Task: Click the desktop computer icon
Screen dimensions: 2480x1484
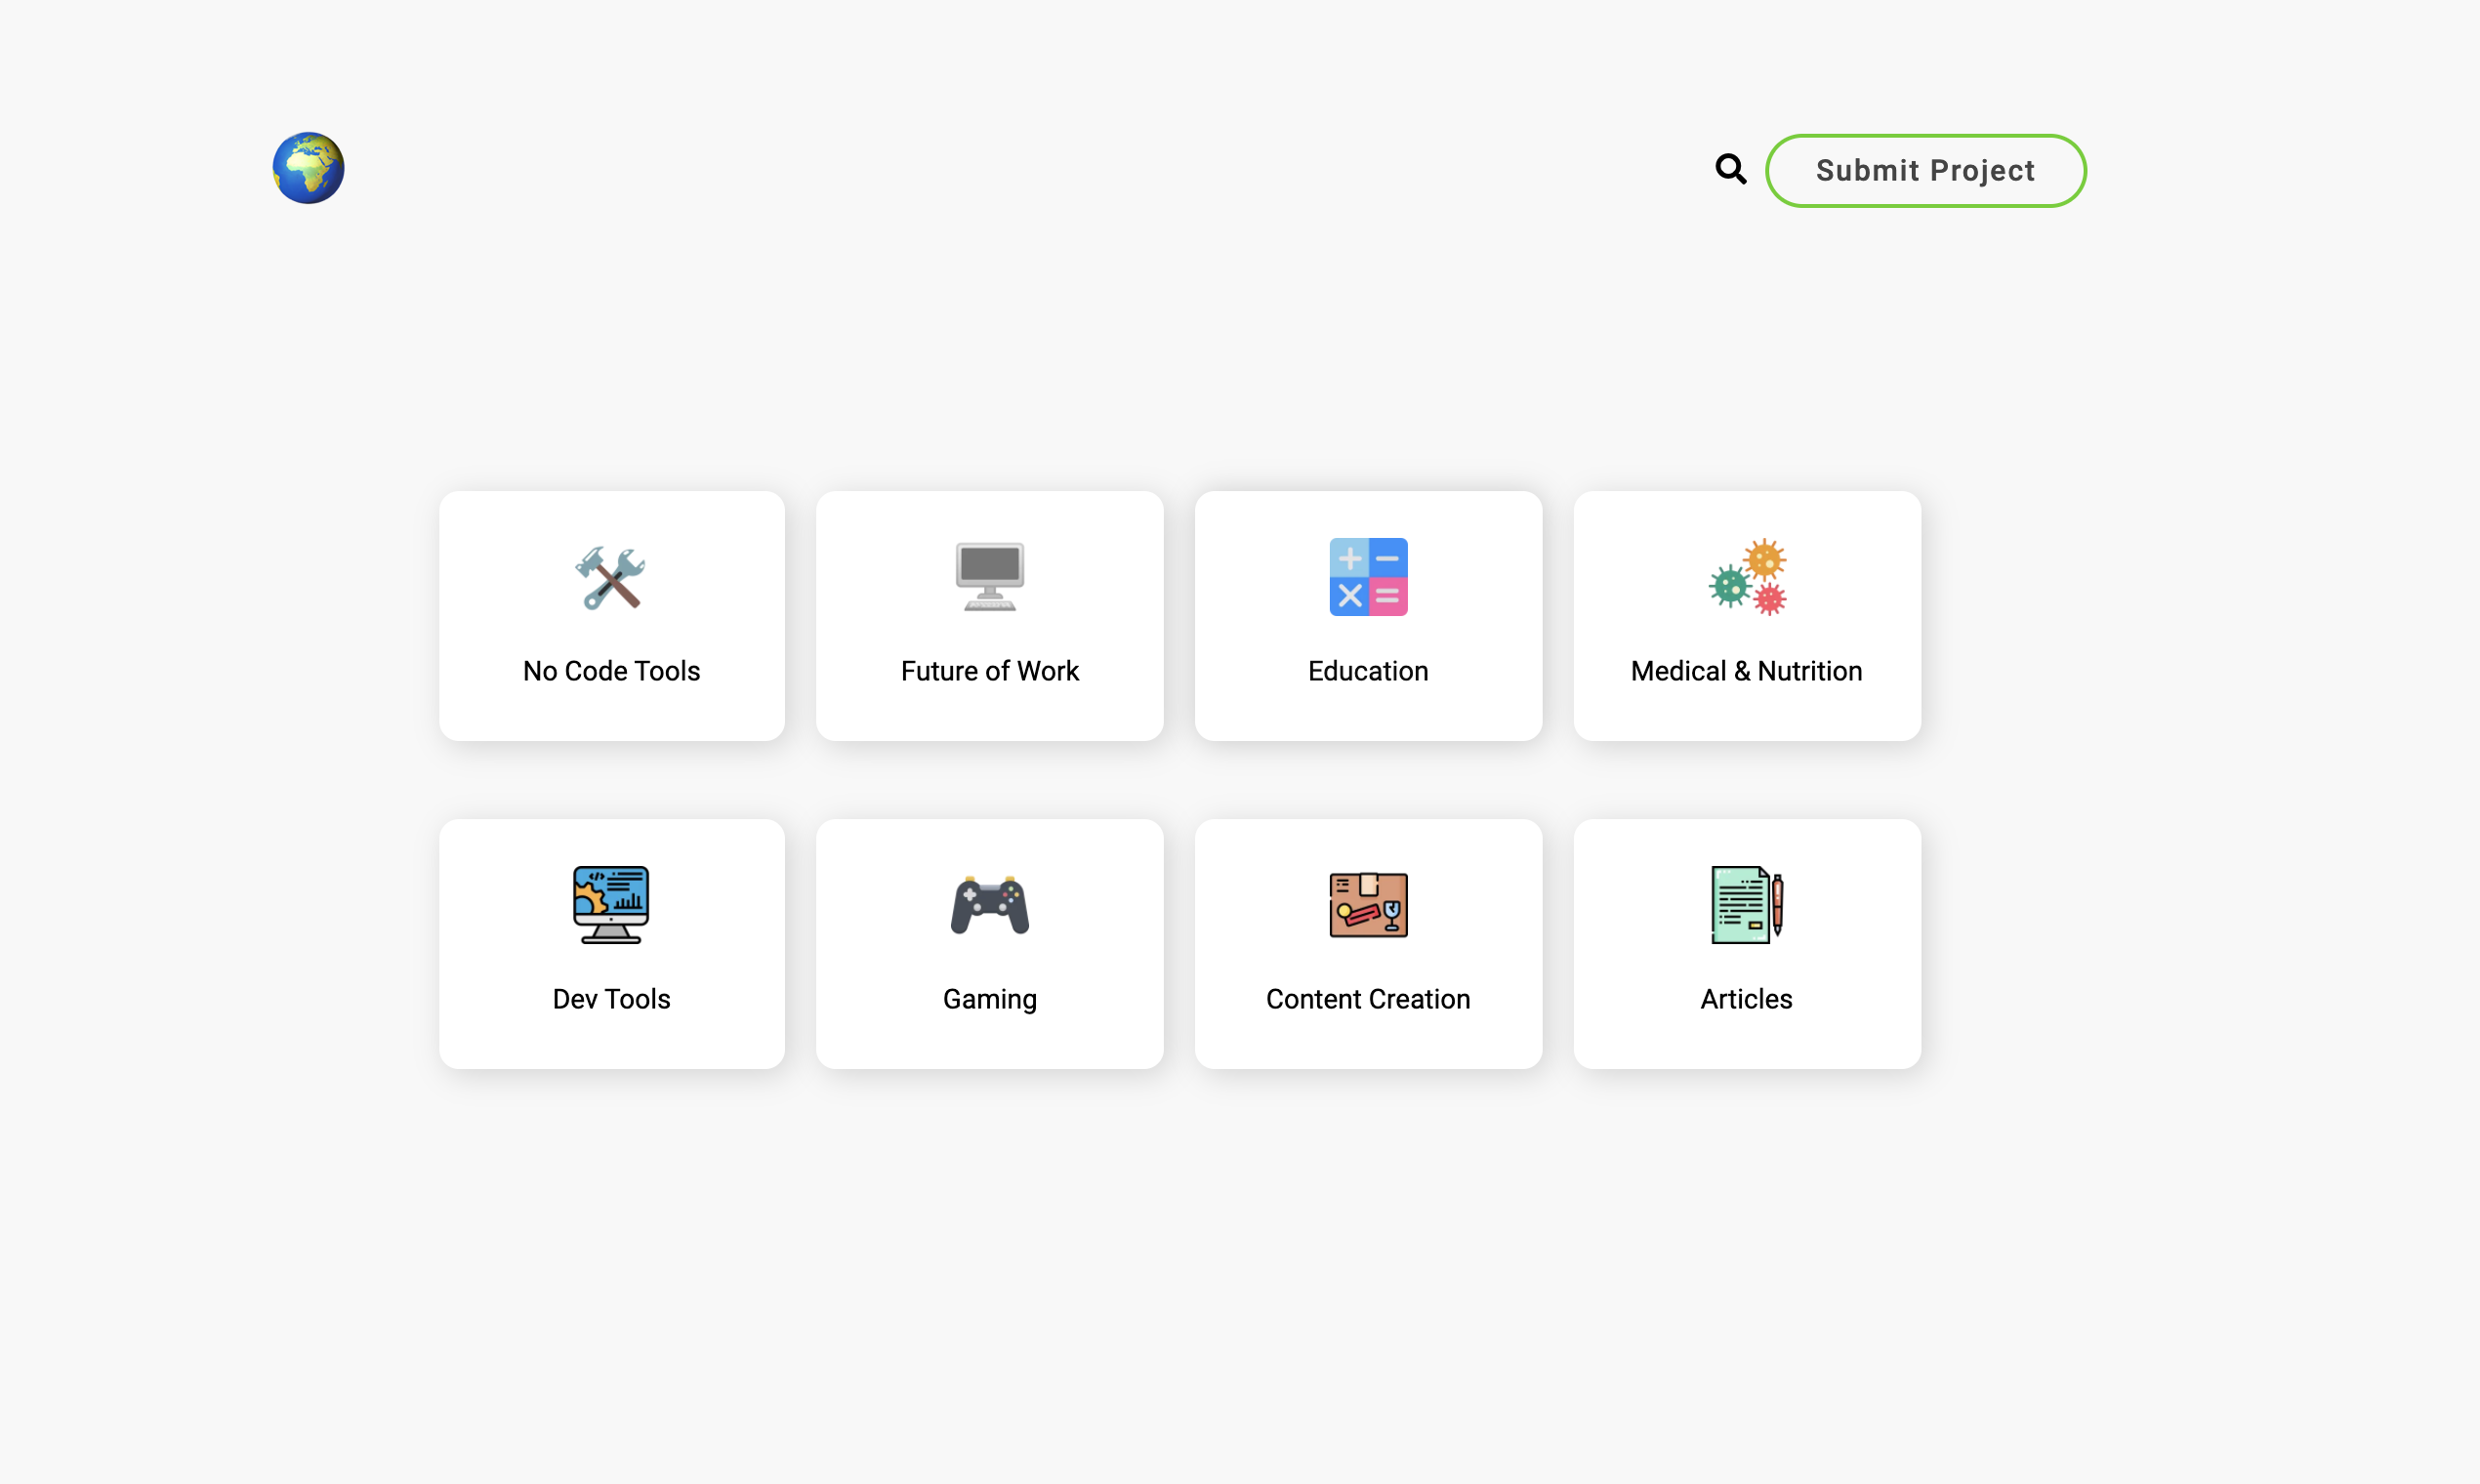Action: 989,577
